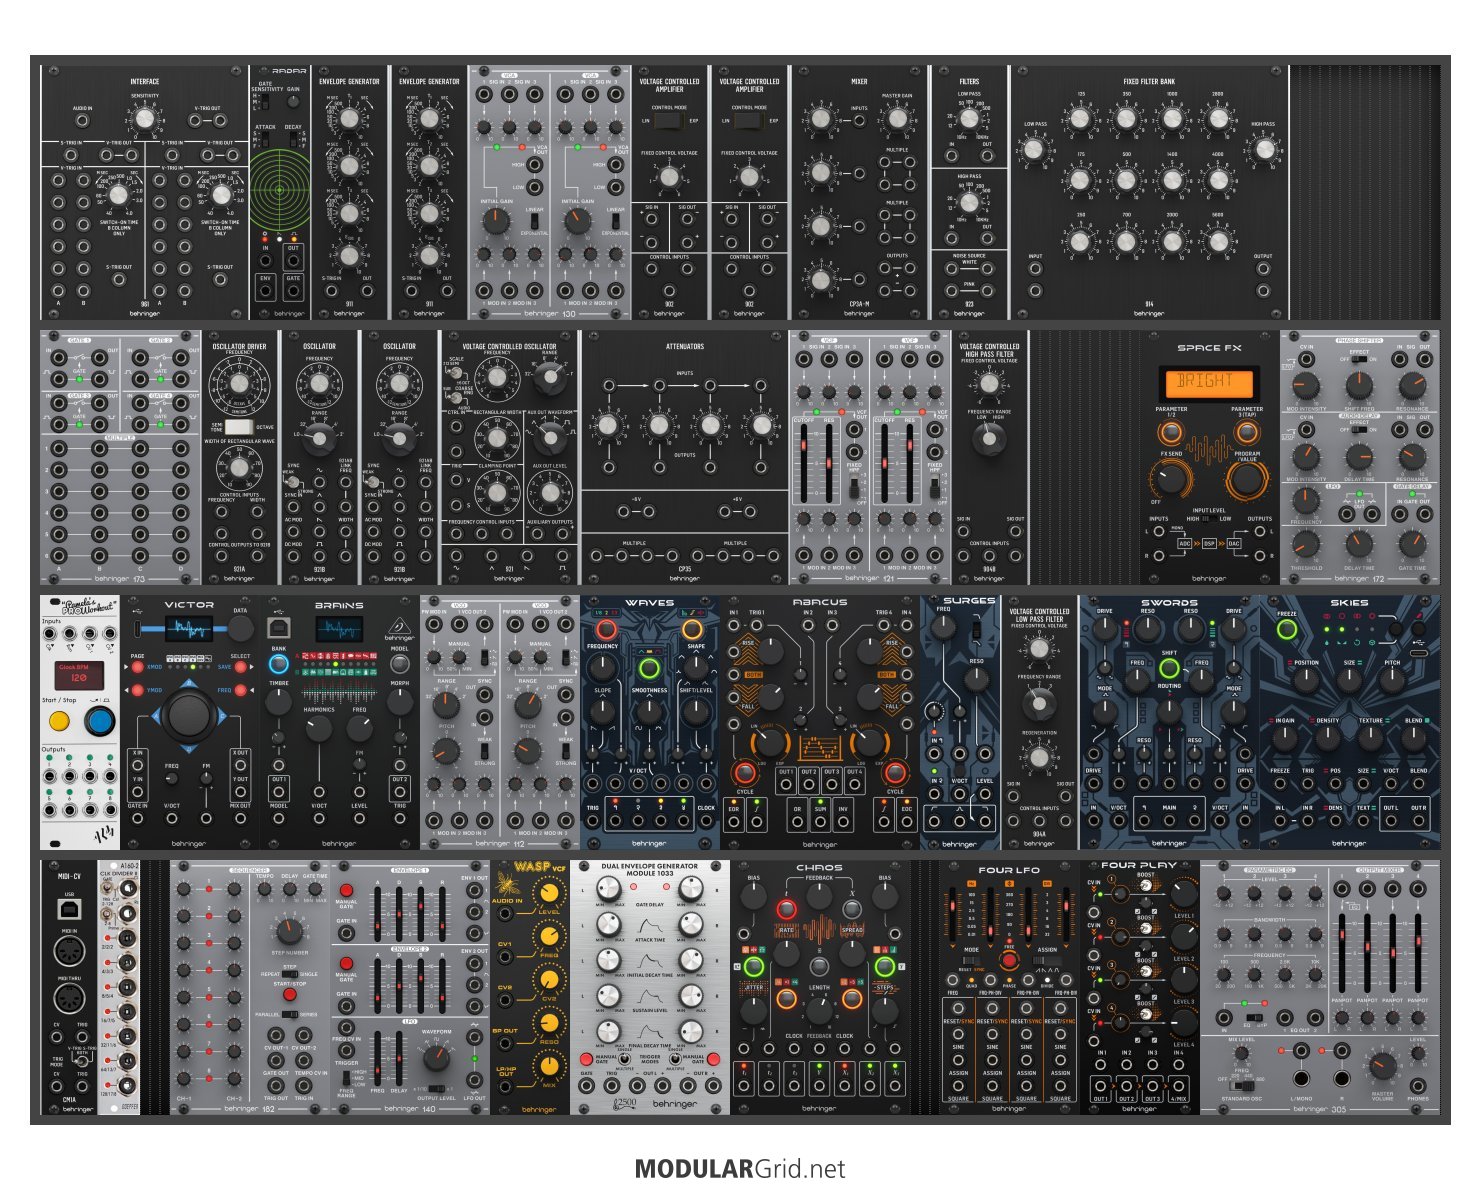Click the SENSITIVITY knob on Interface module
The height and width of the screenshot is (1190, 1481).
145,120
